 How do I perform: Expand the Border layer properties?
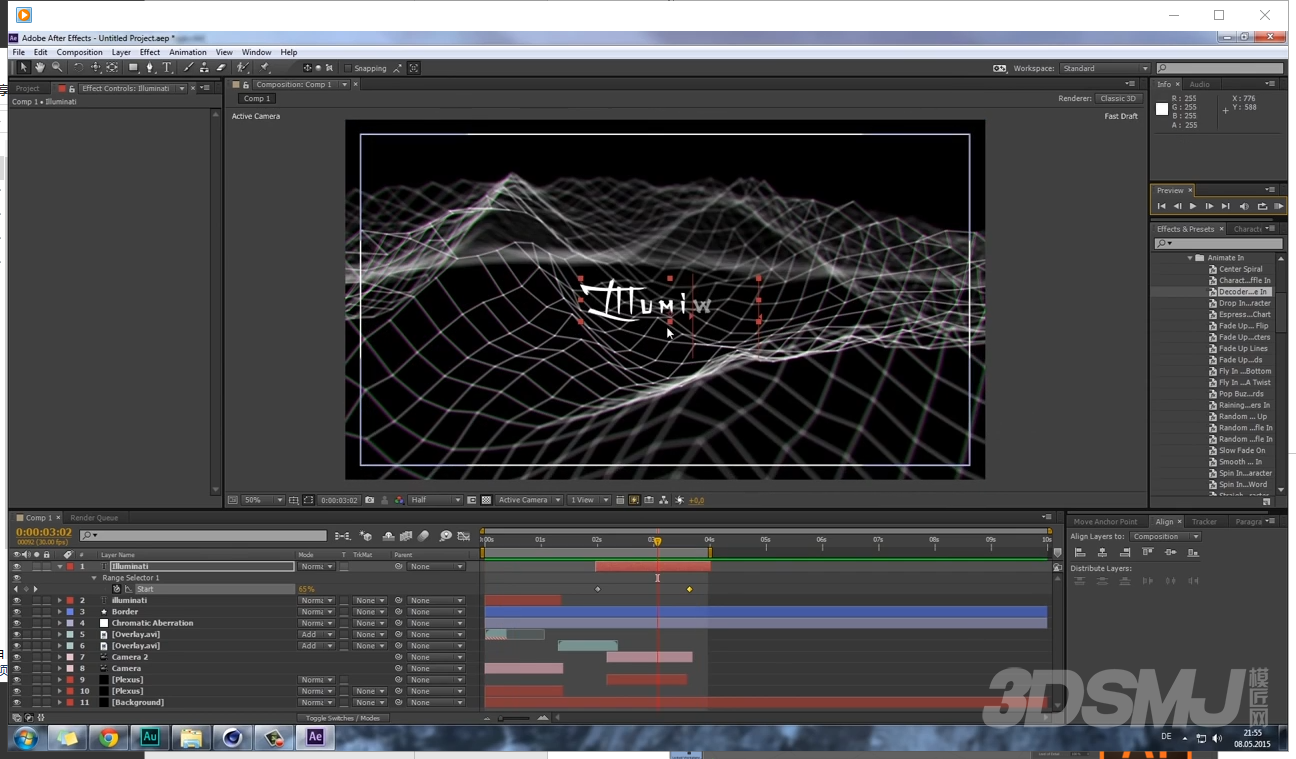pyautogui.click(x=59, y=612)
